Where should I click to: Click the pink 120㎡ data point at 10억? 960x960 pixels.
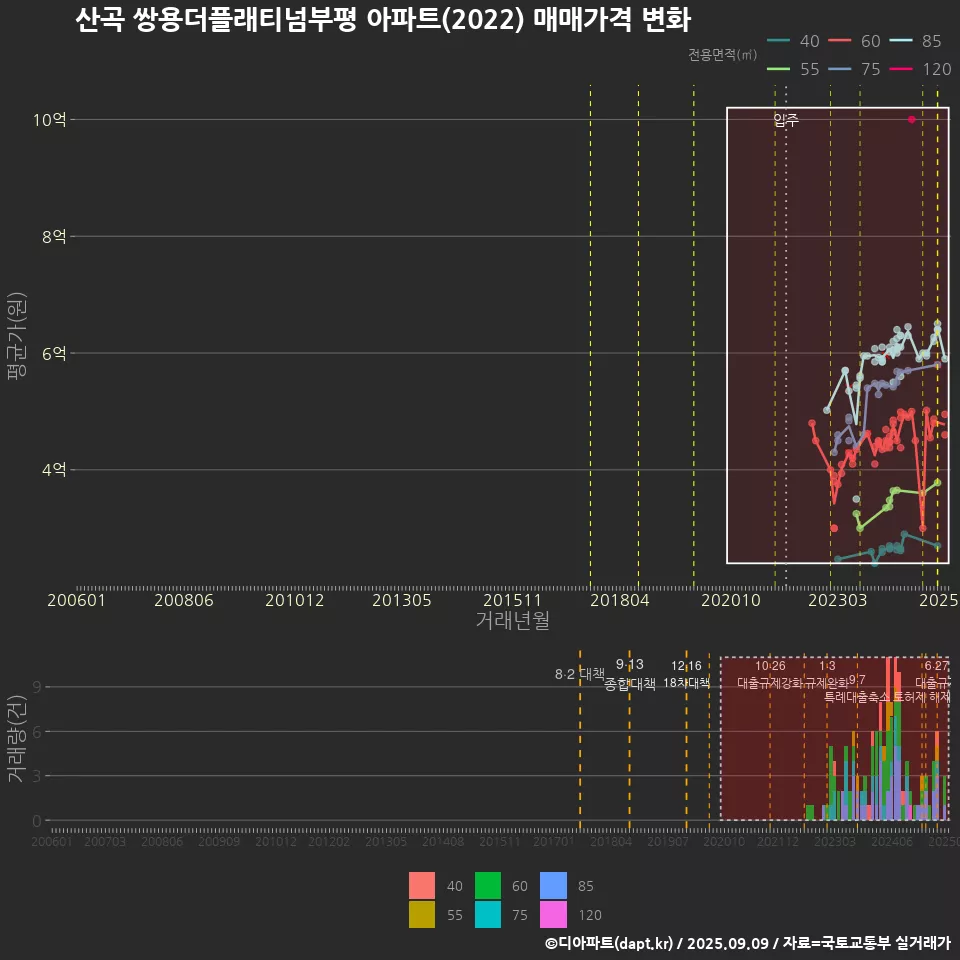(x=911, y=119)
